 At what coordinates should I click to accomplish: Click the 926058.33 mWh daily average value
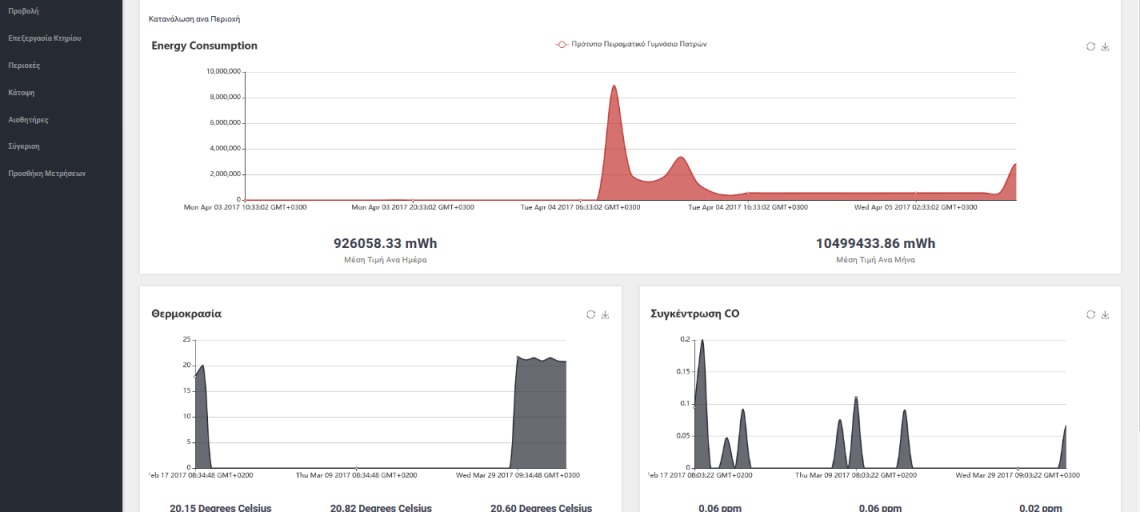[385, 243]
